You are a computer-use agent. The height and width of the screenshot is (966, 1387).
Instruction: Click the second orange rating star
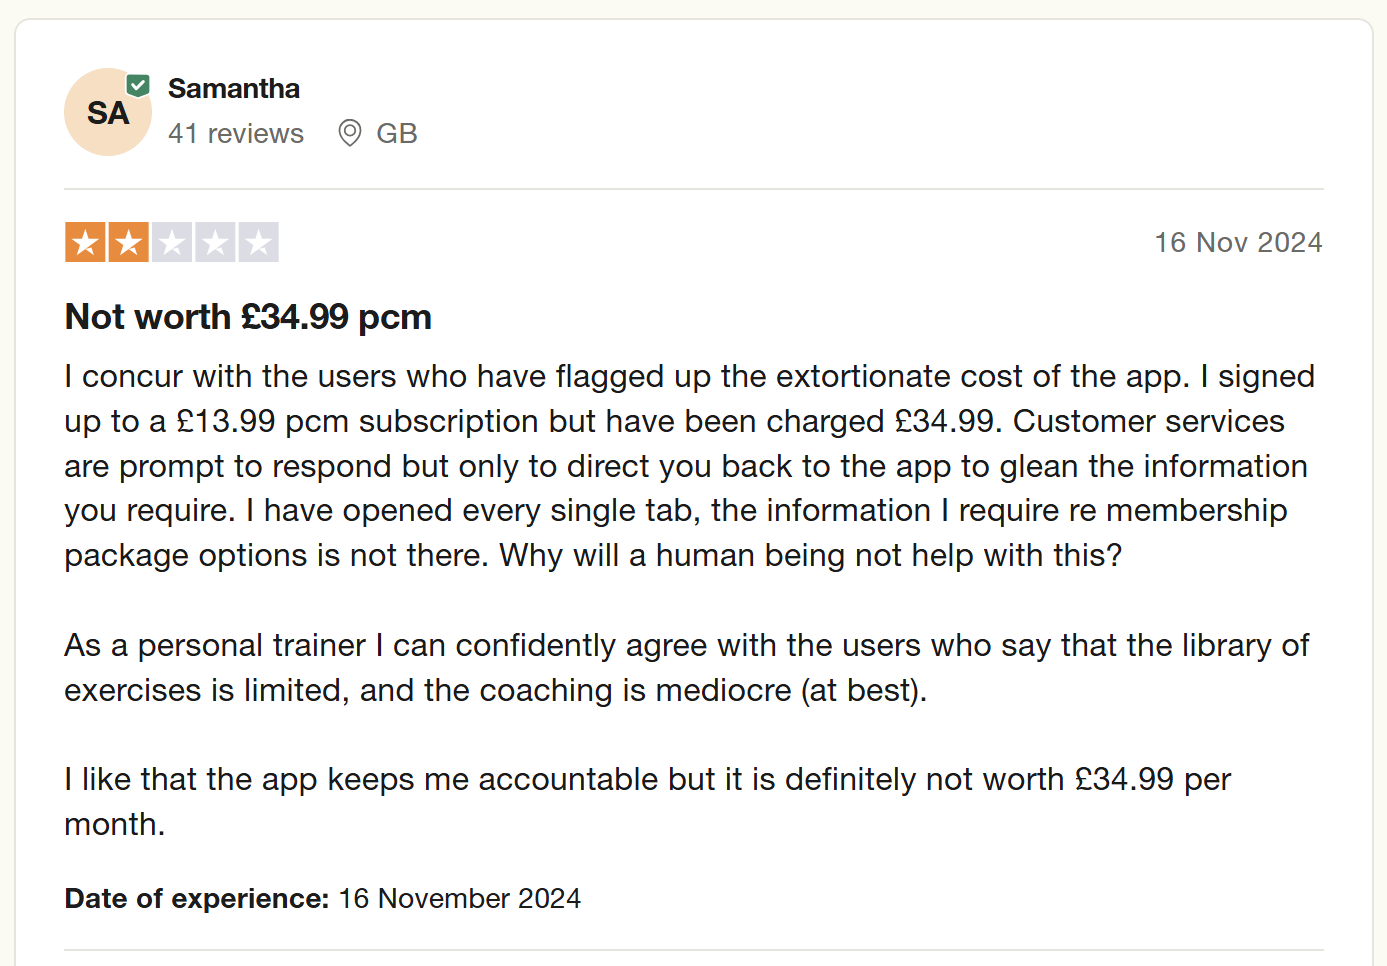pyautogui.click(x=129, y=242)
